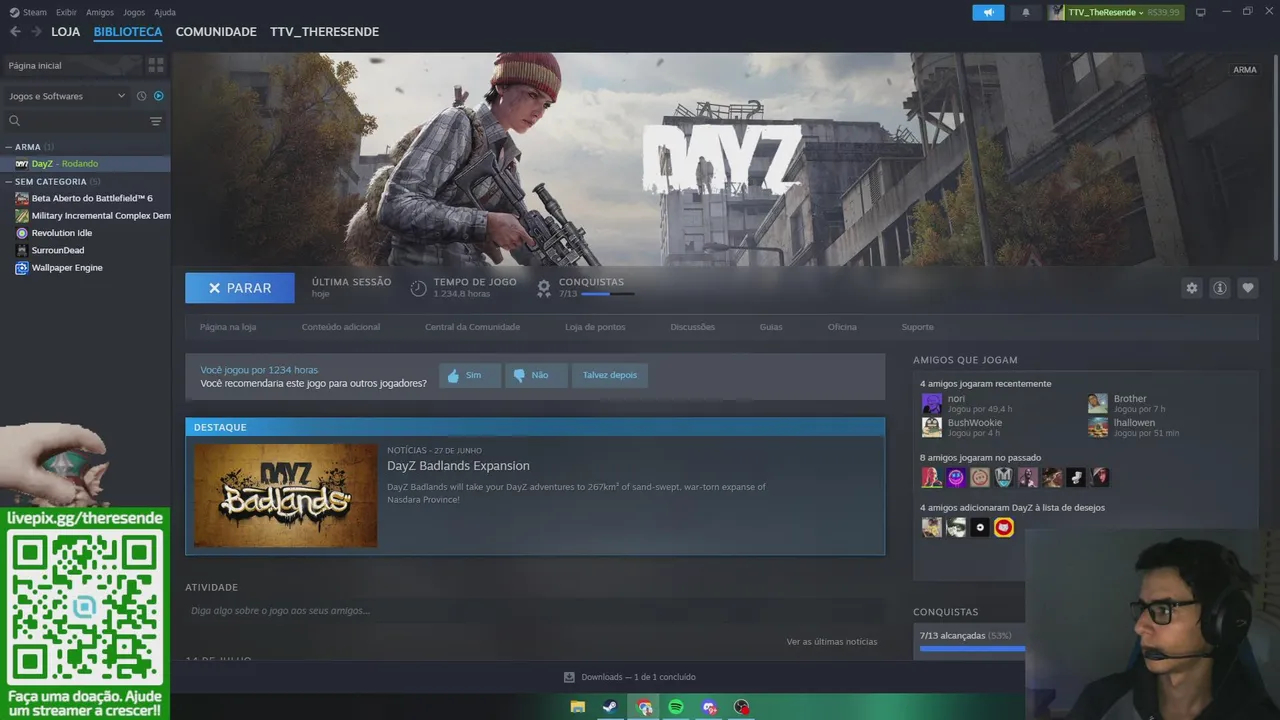Select DayZ in the library list
Viewport: 1280px width, 720px height.
(x=85, y=164)
